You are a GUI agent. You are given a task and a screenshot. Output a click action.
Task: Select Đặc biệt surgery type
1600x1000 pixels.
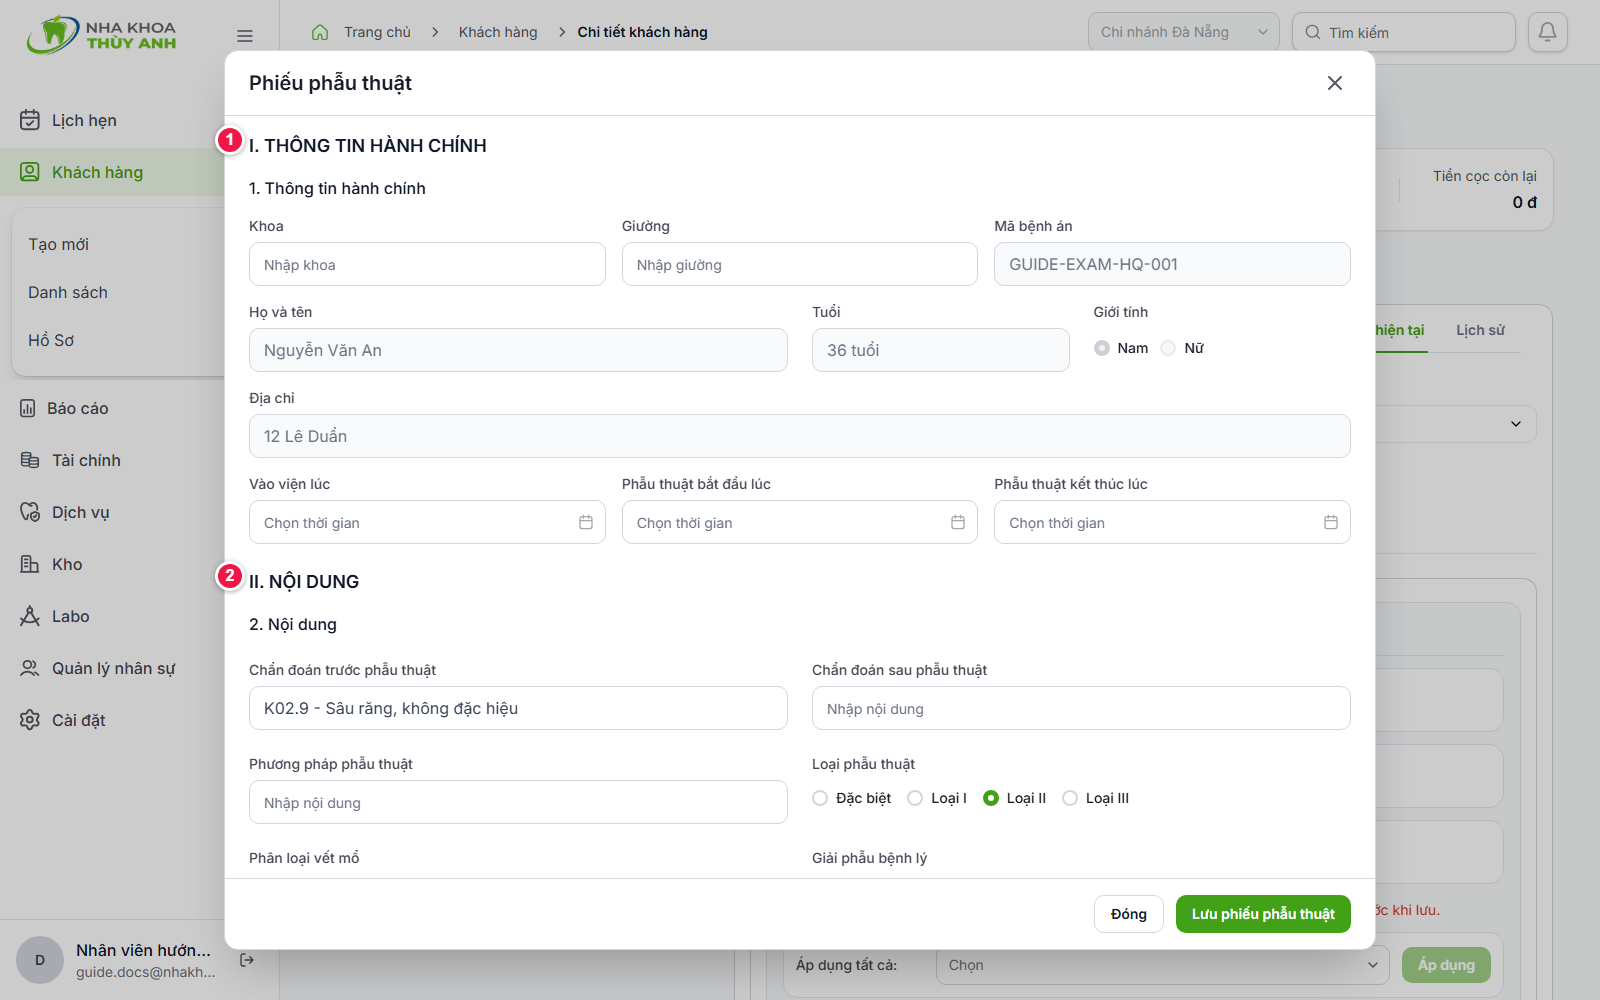[820, 798]
